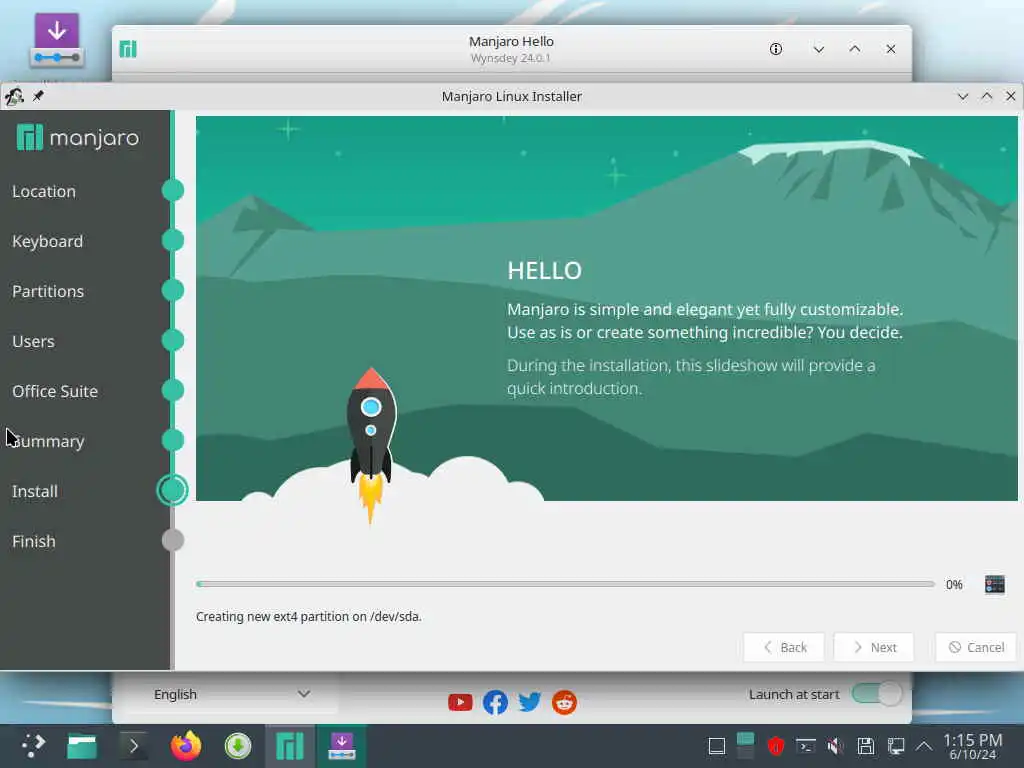
Task: Open the network display tray icon
Action: click(x=896, y=746)
